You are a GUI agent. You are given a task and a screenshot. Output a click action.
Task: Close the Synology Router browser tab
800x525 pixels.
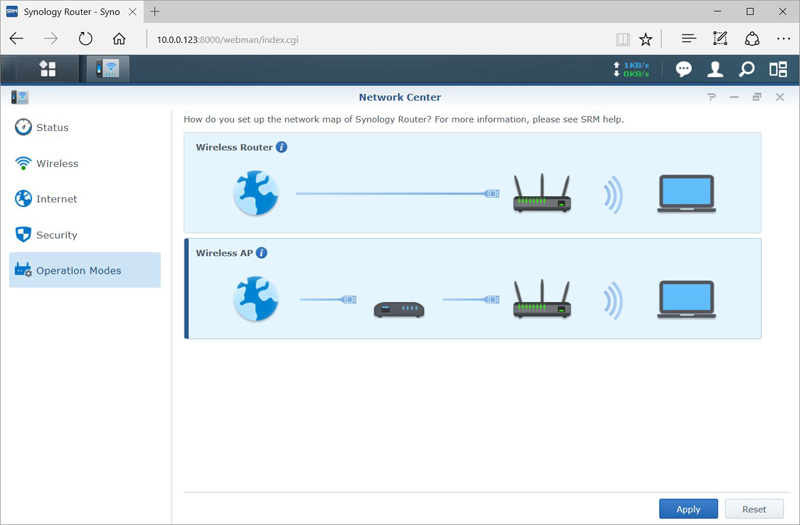tap(132, 12)
